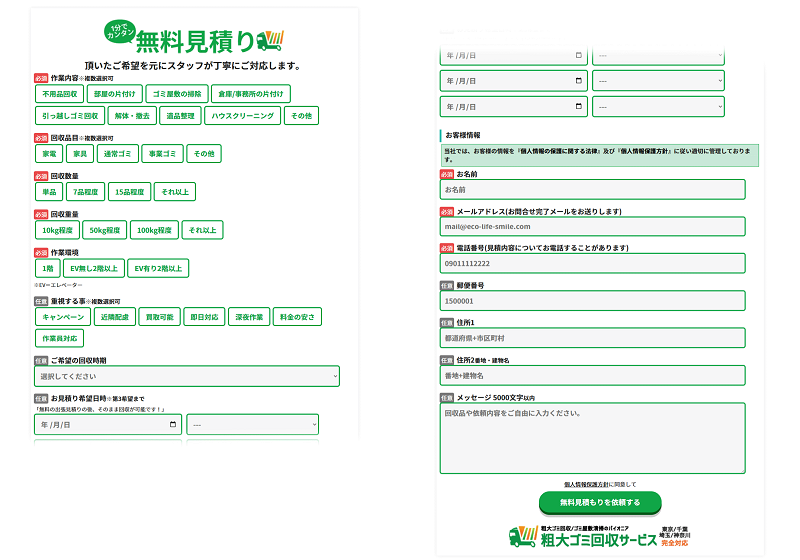Click the メッセージ text area
The image size is (800, 560).
tap(592, 438)
